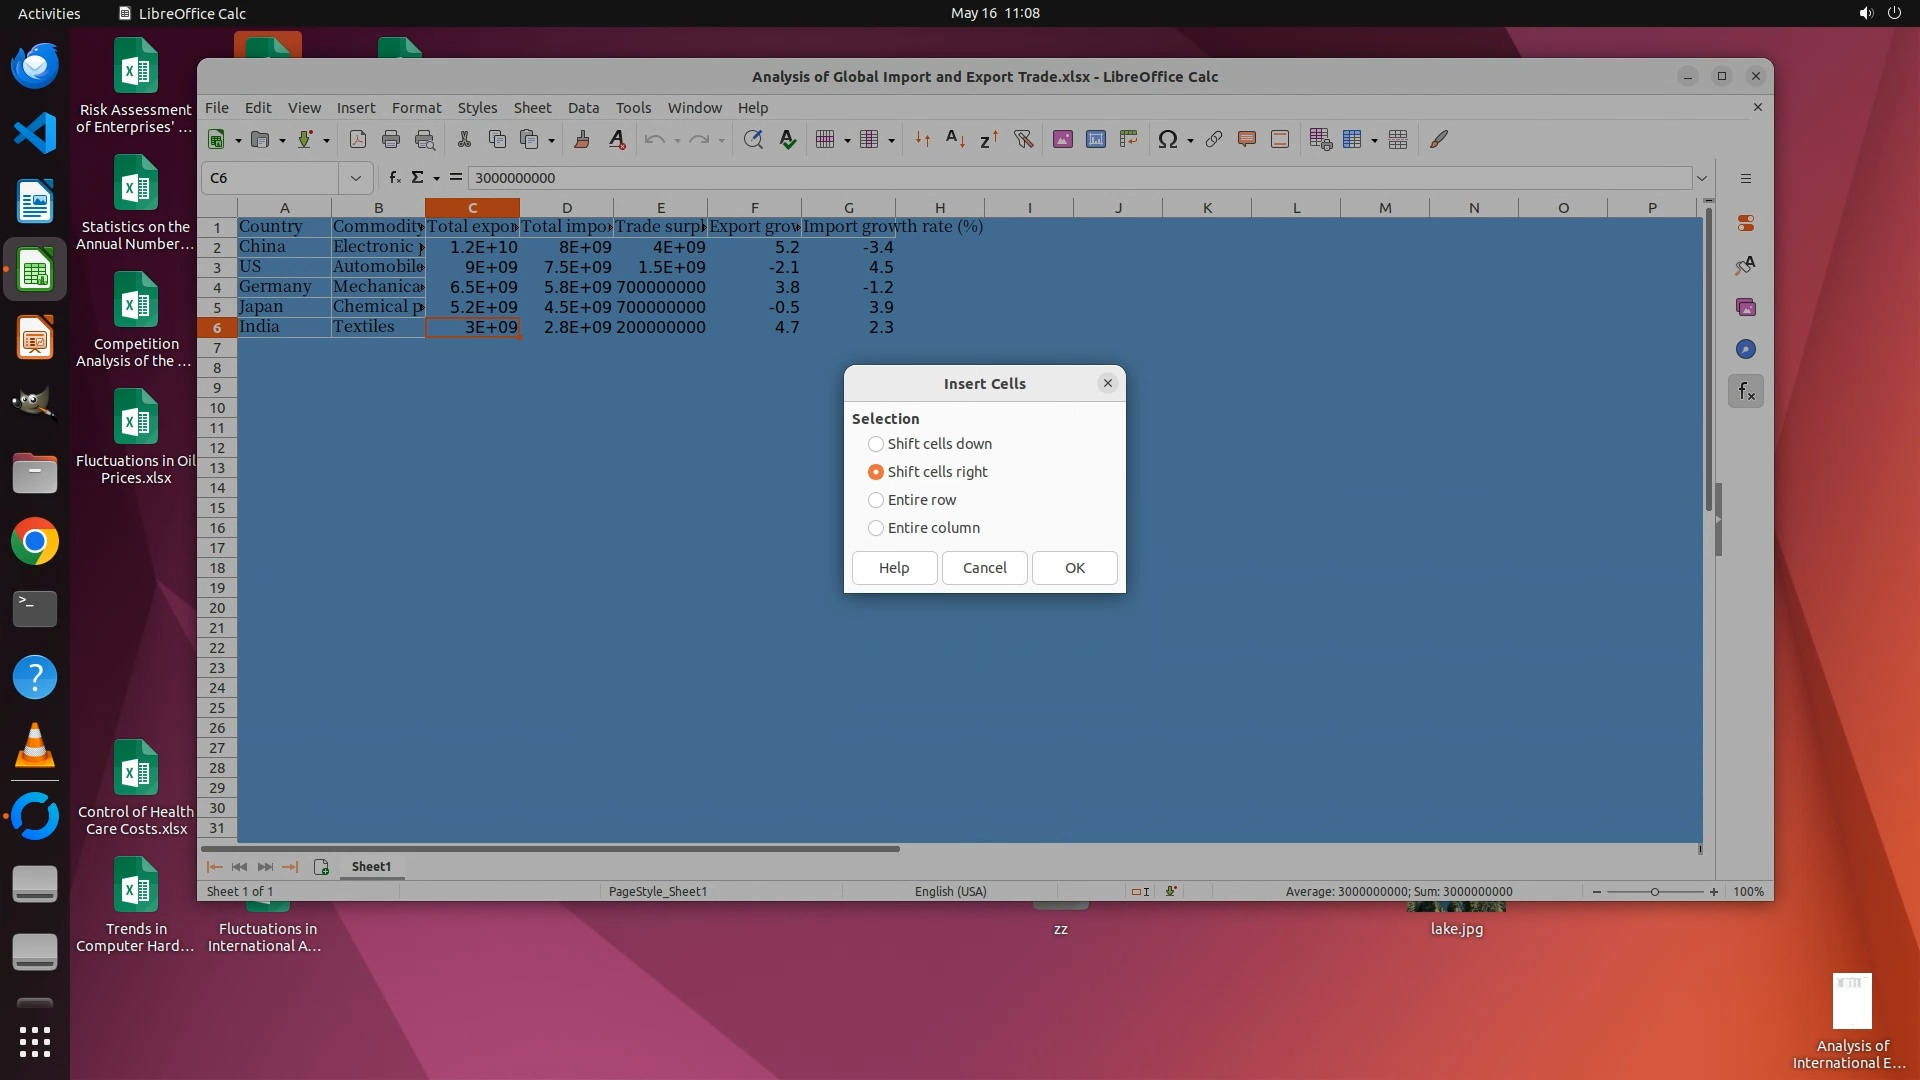Open the Paste options dropdown arrow
The width and height of the screenshot is (1920, 1080).
tap(551, 141)
